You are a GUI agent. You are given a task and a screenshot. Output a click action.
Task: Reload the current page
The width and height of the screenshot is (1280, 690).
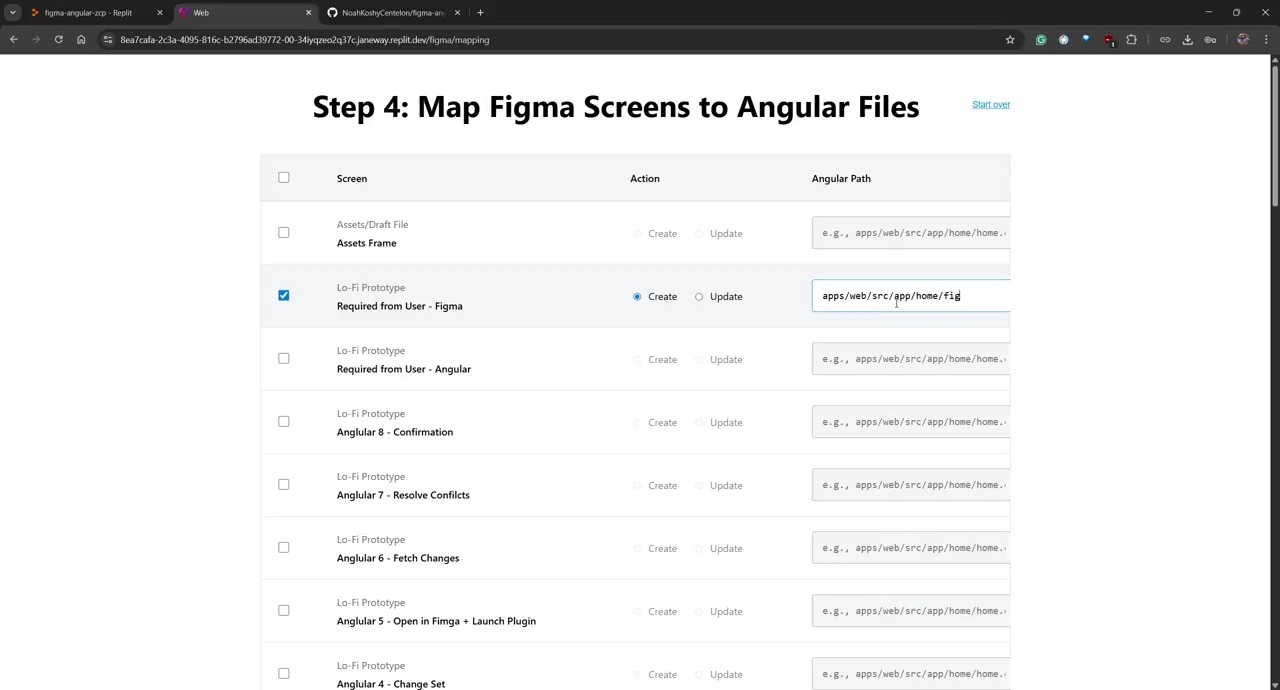click(x=58, y=40)
